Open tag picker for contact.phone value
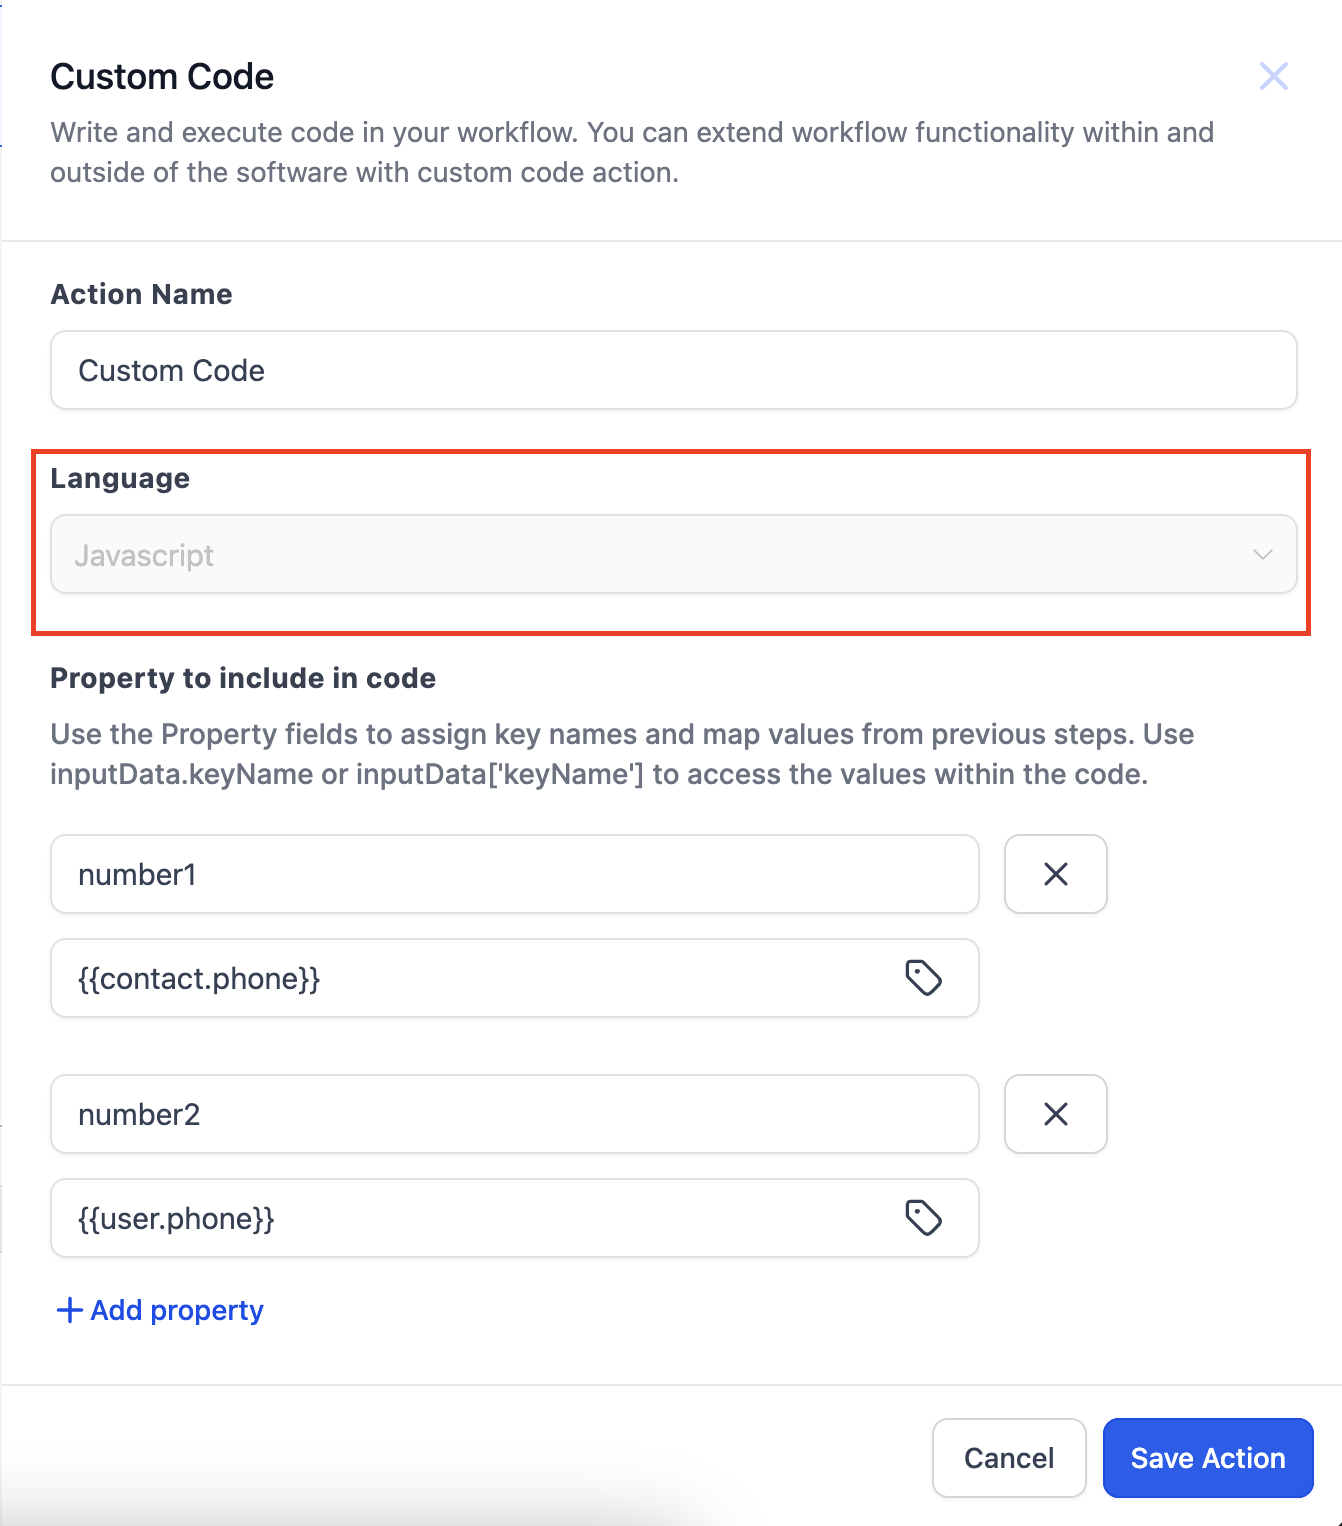 (x=923, y=978)
